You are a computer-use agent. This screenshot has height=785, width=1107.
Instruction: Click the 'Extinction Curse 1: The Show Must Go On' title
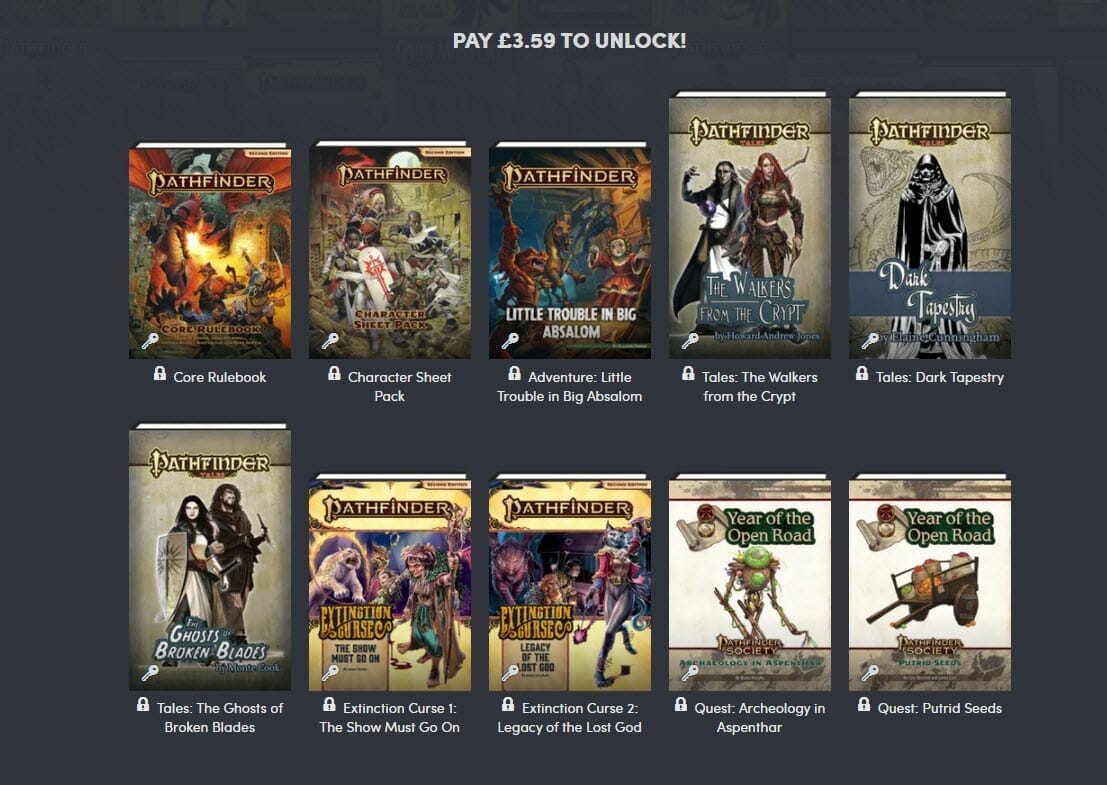point(390,718)
